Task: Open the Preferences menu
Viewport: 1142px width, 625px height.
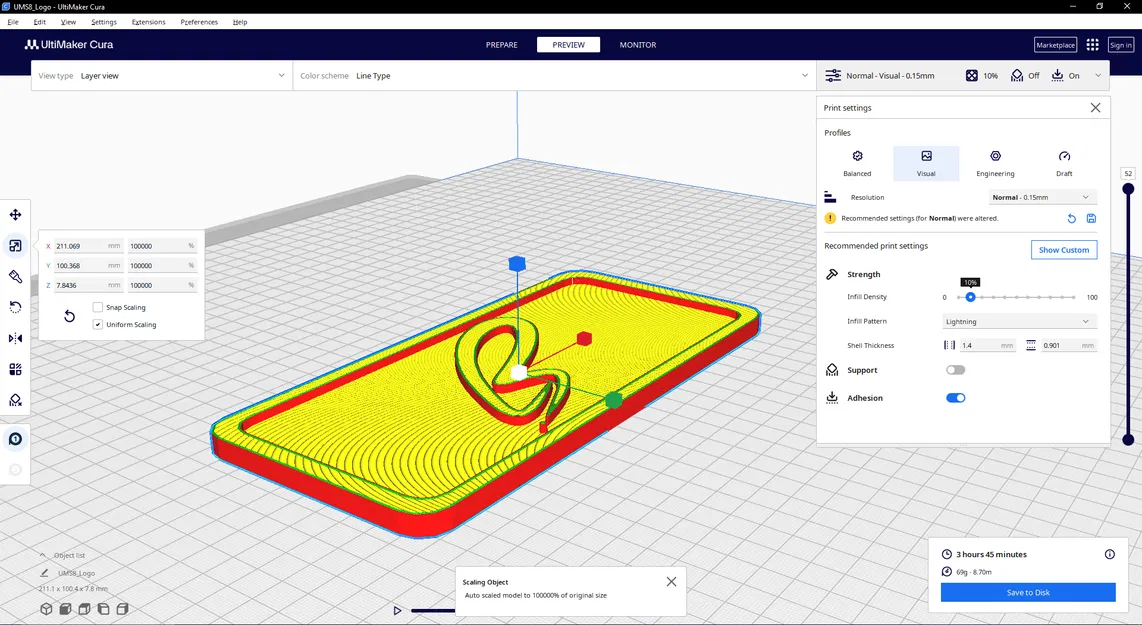Action: click(199, 22)
